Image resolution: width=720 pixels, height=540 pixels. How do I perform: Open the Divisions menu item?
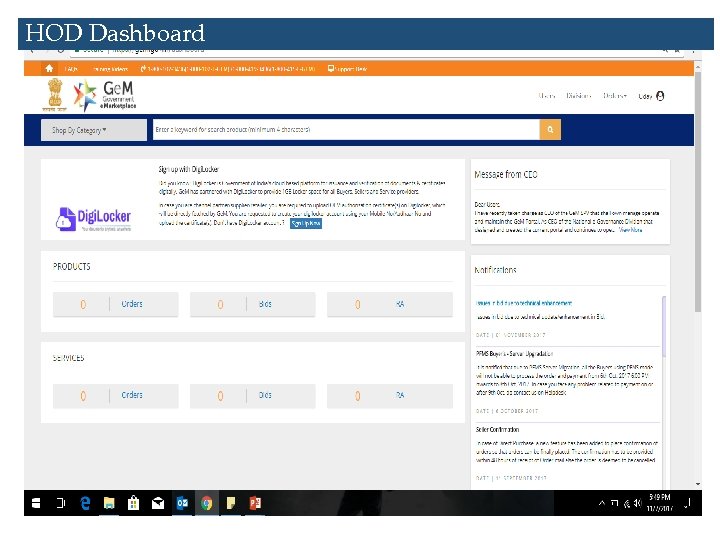coord(579,96)
